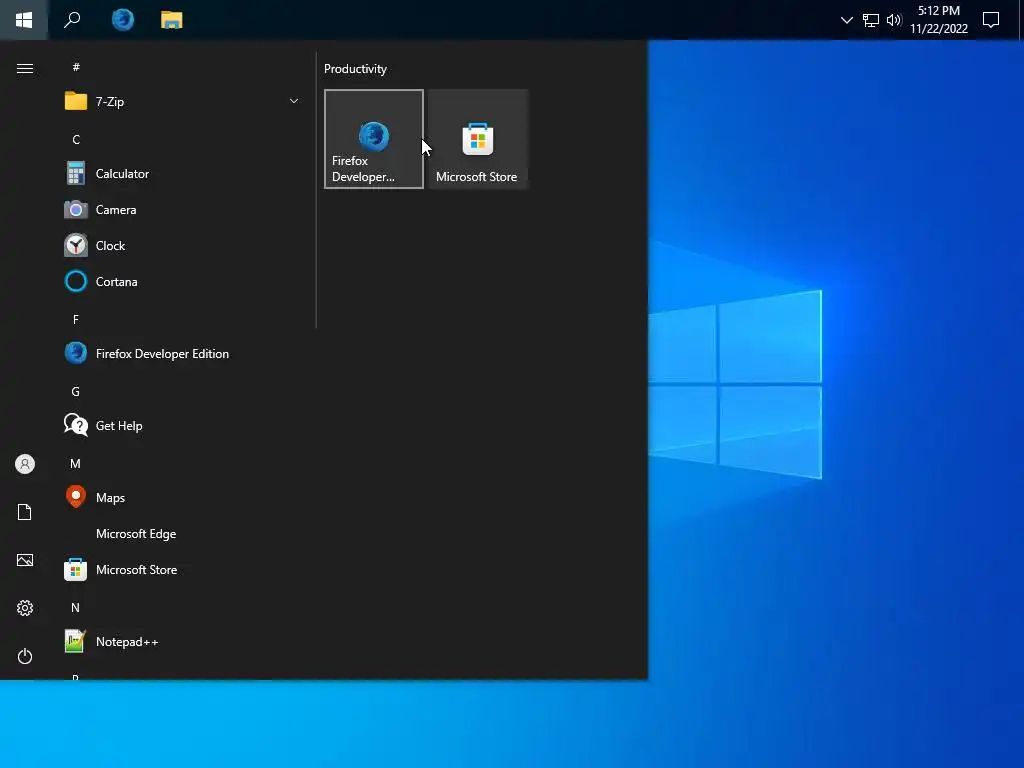Open Microsoft Edge from the app list
The image size is (1024, 768).
tap(182, 534)
